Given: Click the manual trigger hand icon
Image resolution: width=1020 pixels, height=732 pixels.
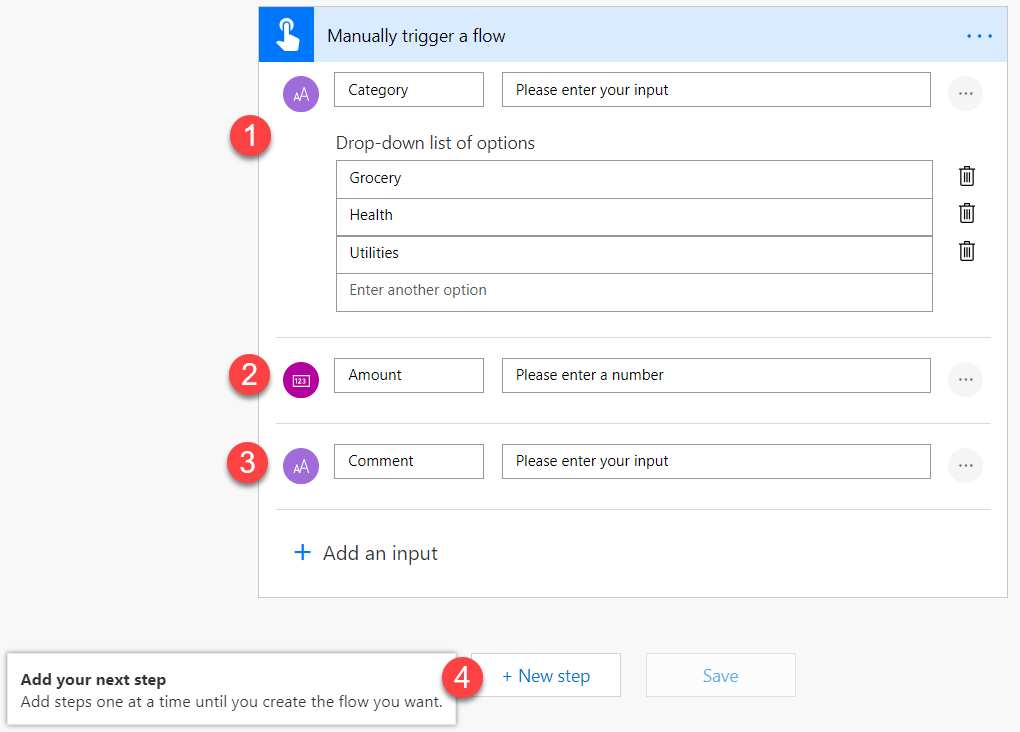Looking at the screenshot, I should pos(286,35).
